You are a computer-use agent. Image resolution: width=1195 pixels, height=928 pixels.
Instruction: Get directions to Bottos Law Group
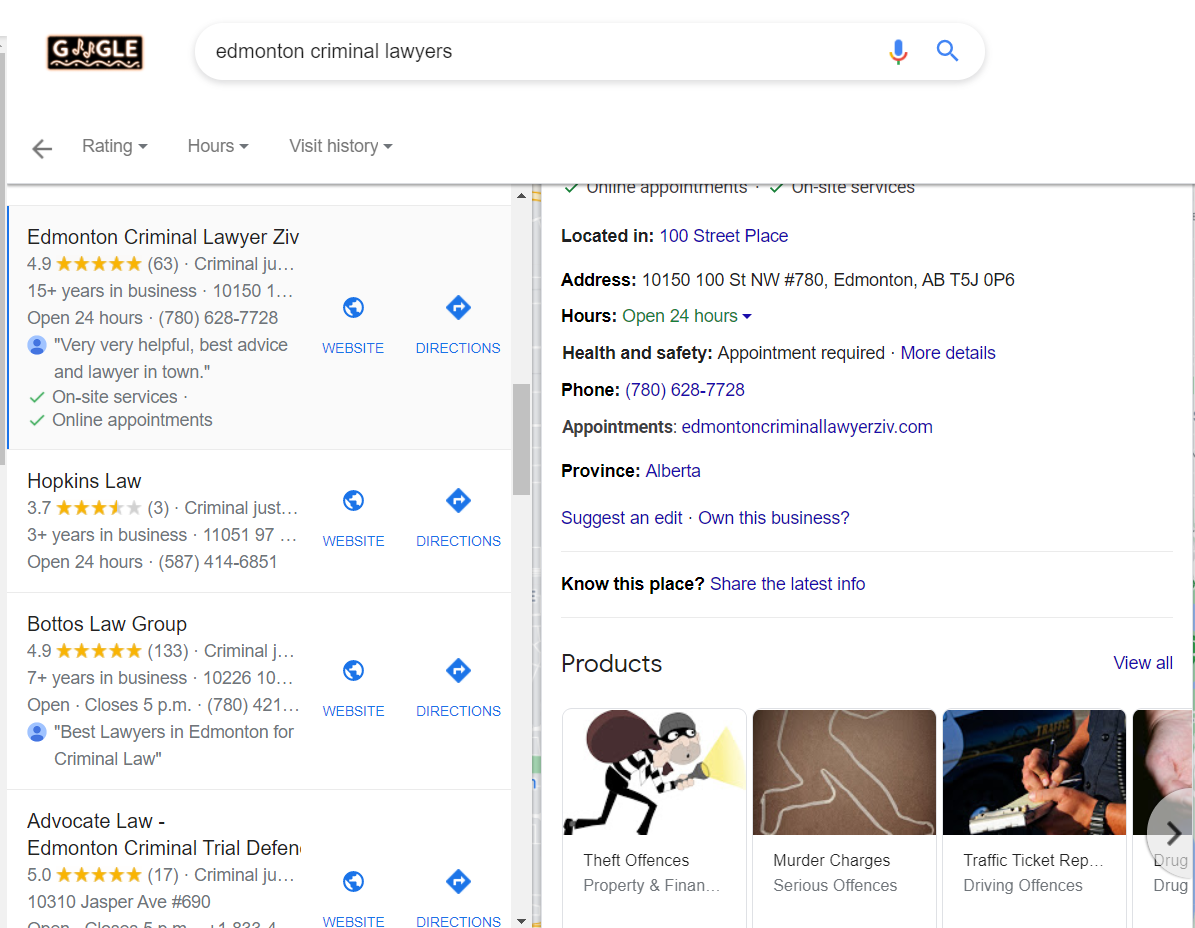[458, 684]
